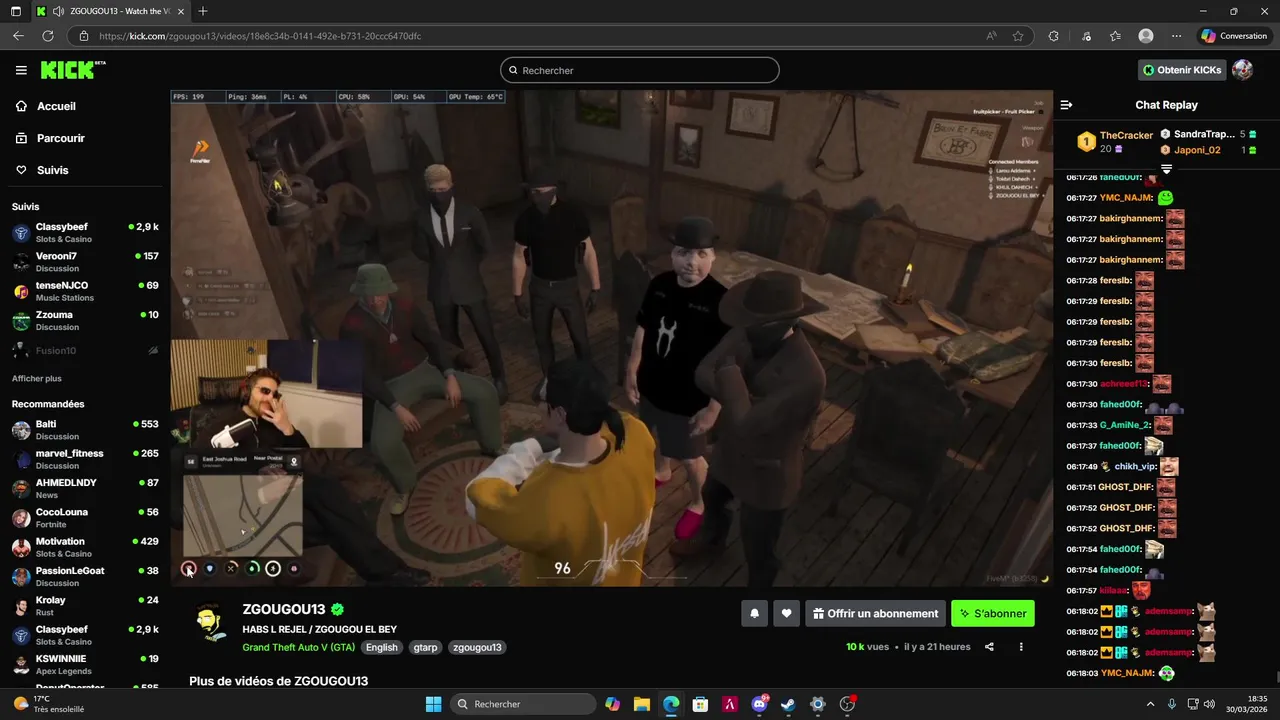The width and height of the screenshot is (1280, 720).
Task: Open File Explorer from taskbar
Action: pos(642,704)
